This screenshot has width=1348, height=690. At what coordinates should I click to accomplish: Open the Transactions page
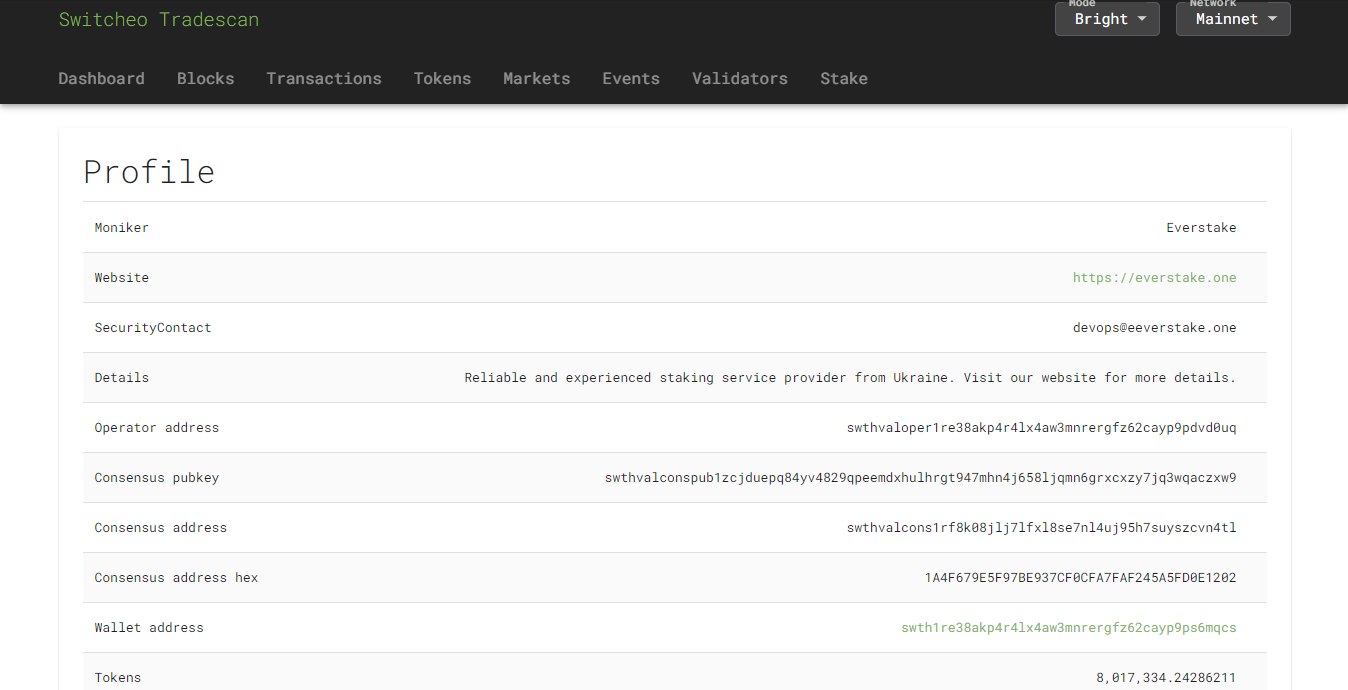pos(324,78)
